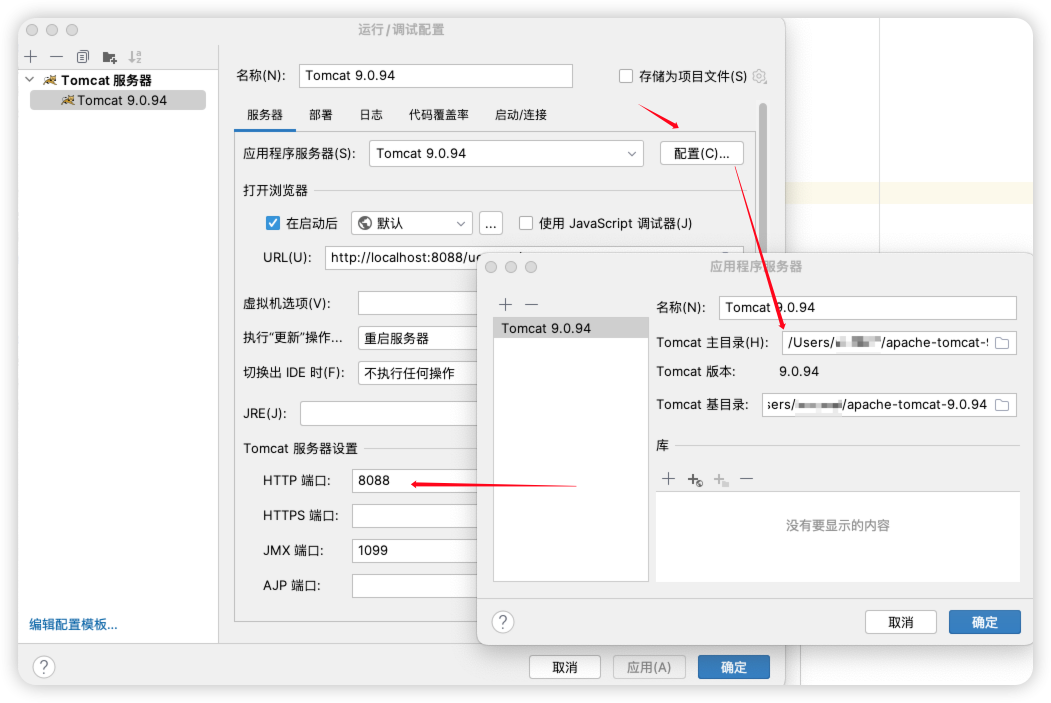Uncheck the 在启动后 checkbox
1051x703 pixels.
tap(273, 223)
